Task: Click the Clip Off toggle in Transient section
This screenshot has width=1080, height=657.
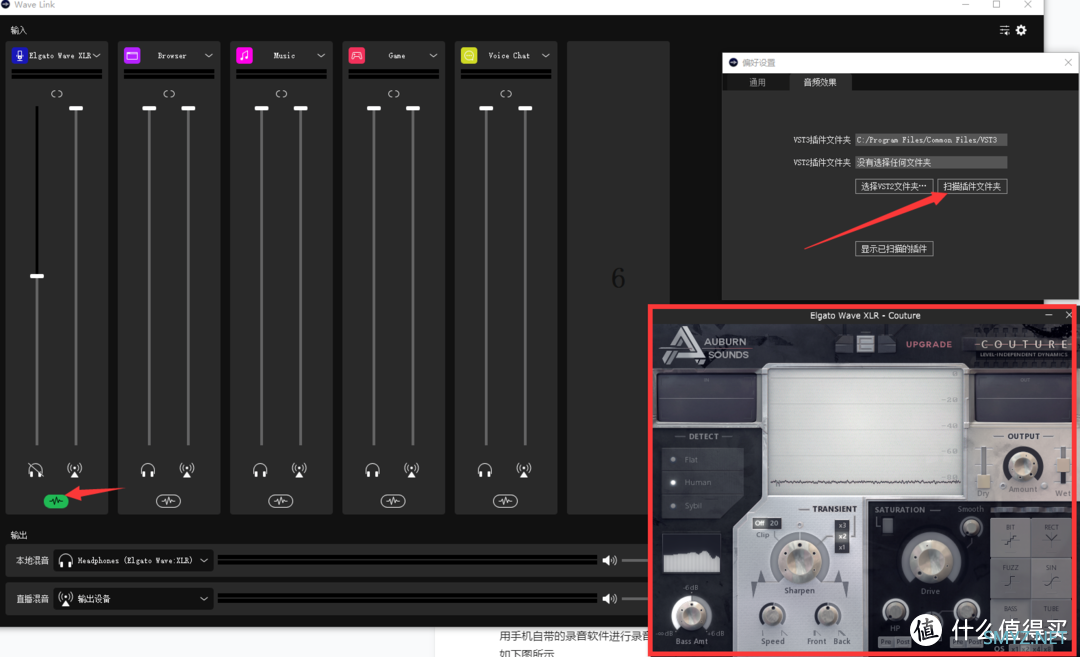Action: 760,523
